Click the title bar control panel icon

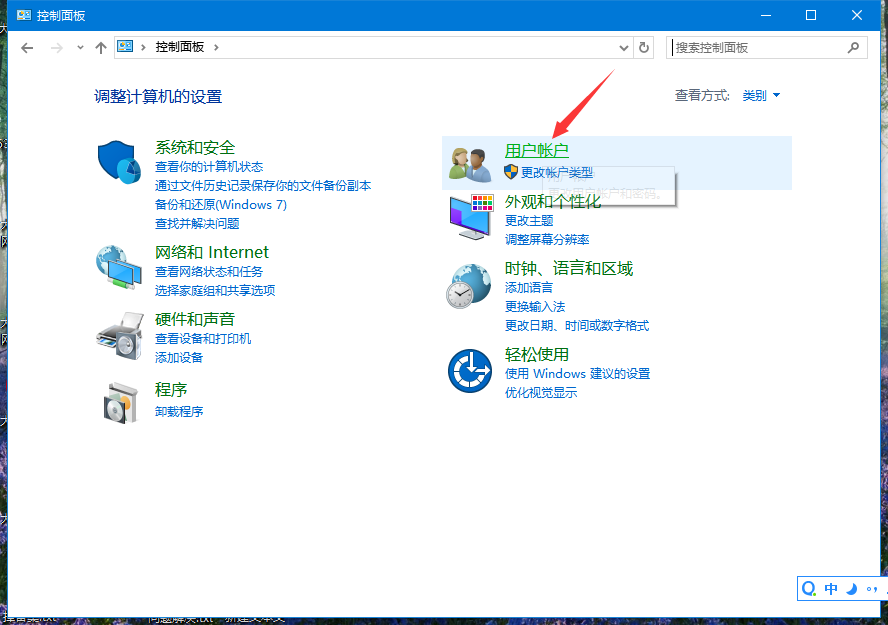(24, 15)
